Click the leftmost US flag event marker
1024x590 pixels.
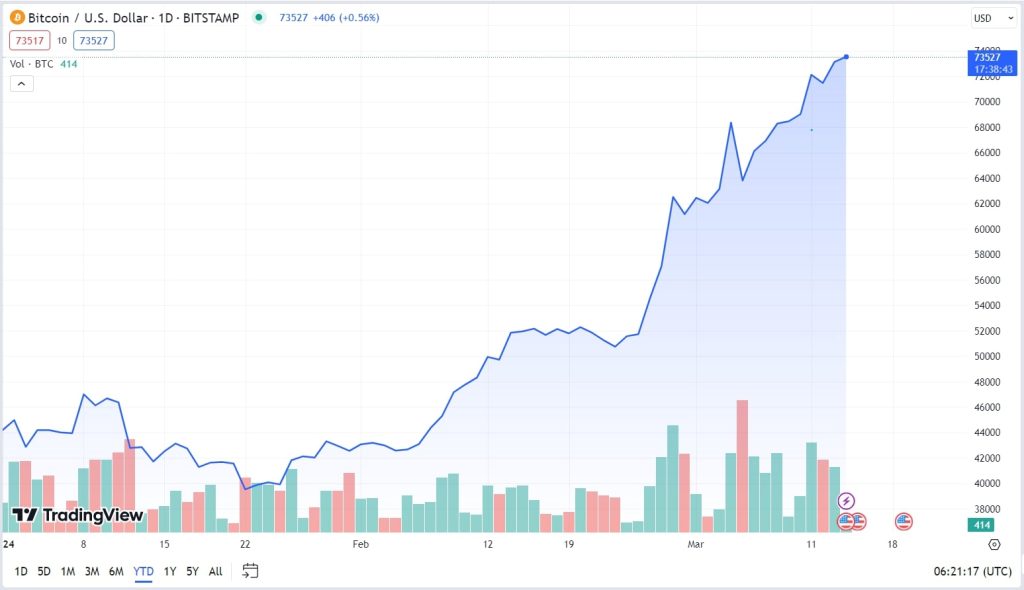tap(846, 521)
